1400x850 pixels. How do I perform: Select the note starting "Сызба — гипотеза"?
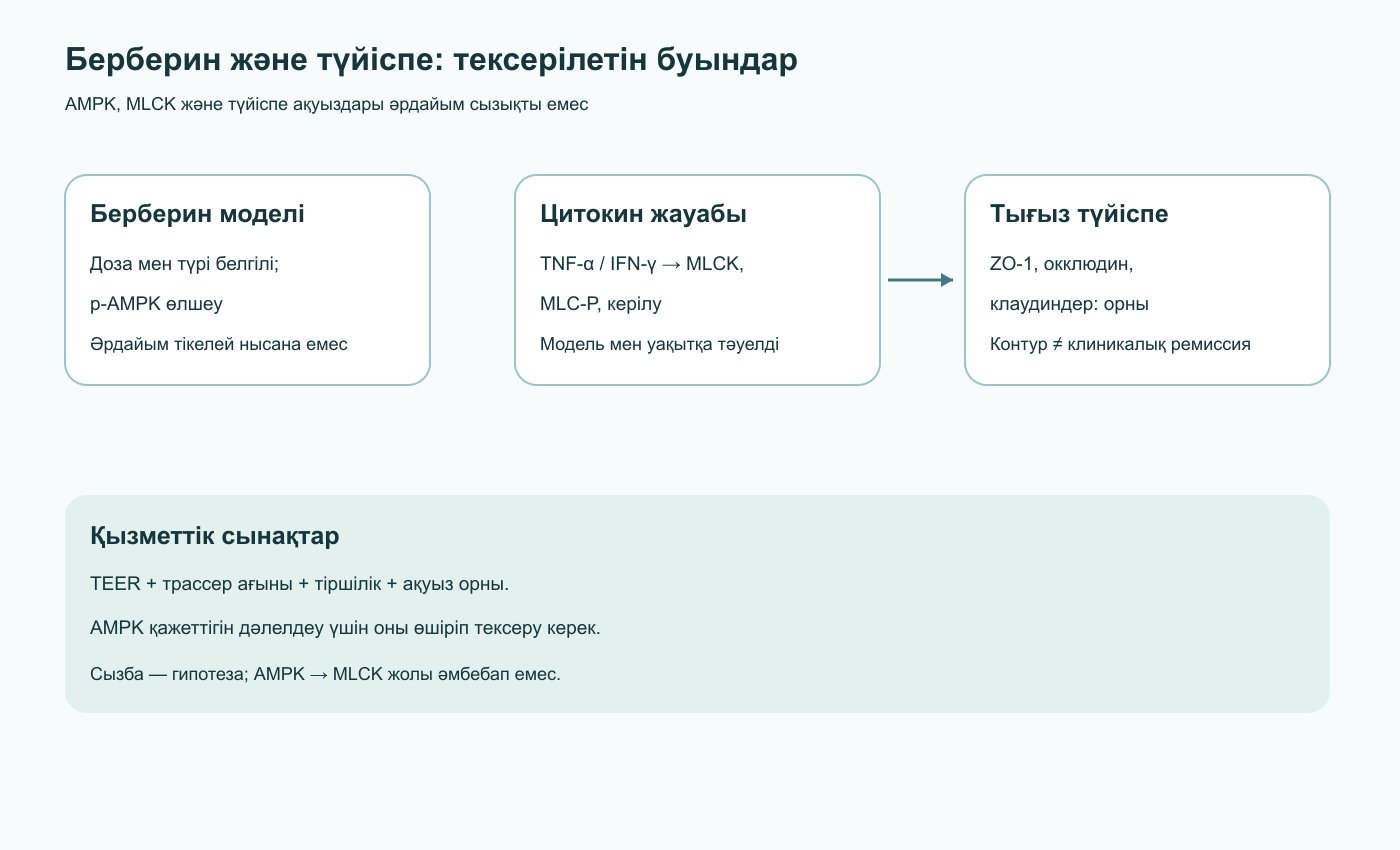pos(325,674)
